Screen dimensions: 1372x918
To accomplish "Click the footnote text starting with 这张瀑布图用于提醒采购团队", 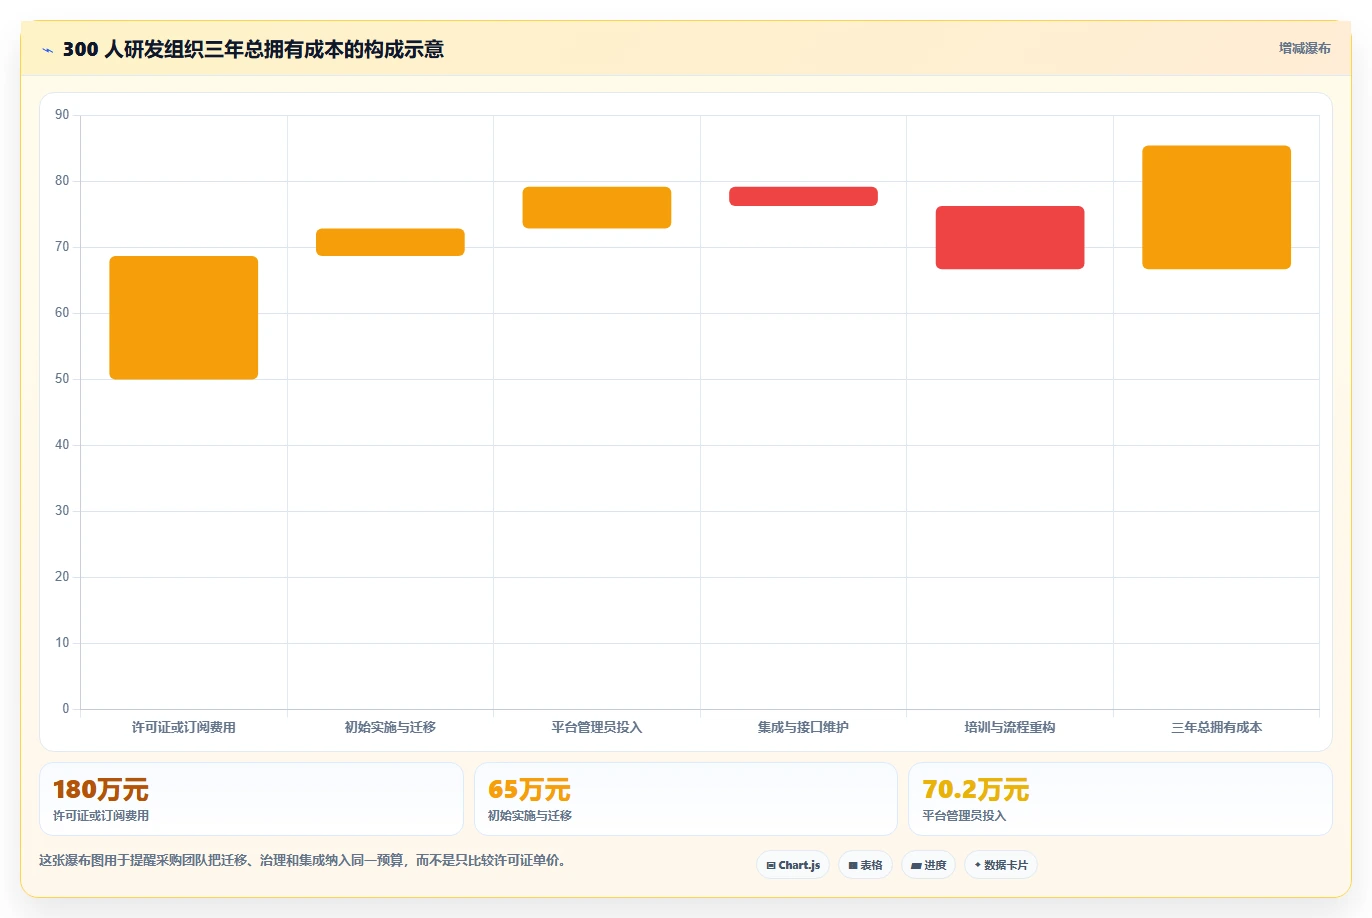I will pos(304,860).
